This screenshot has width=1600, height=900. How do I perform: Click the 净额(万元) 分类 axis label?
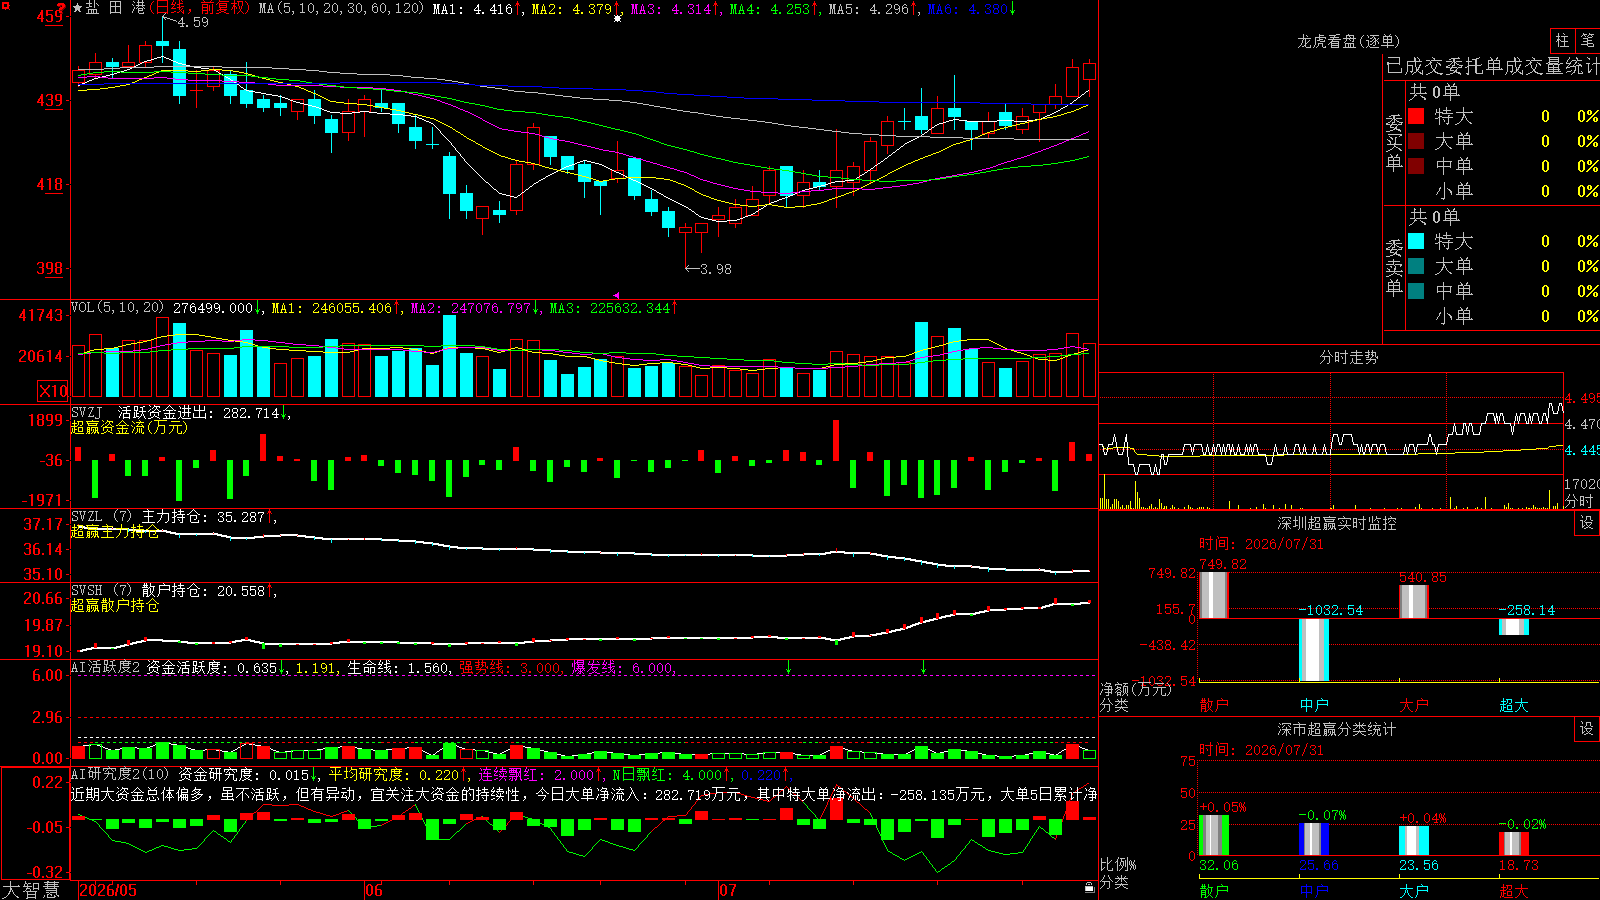[1135, 697]
